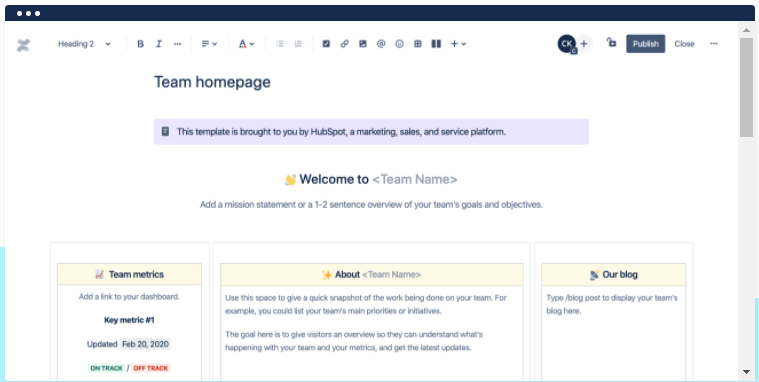Click the 'Use this space' paragraph
Image resolution: width=759 pixels, height=382 pixels.
point(366,305)
